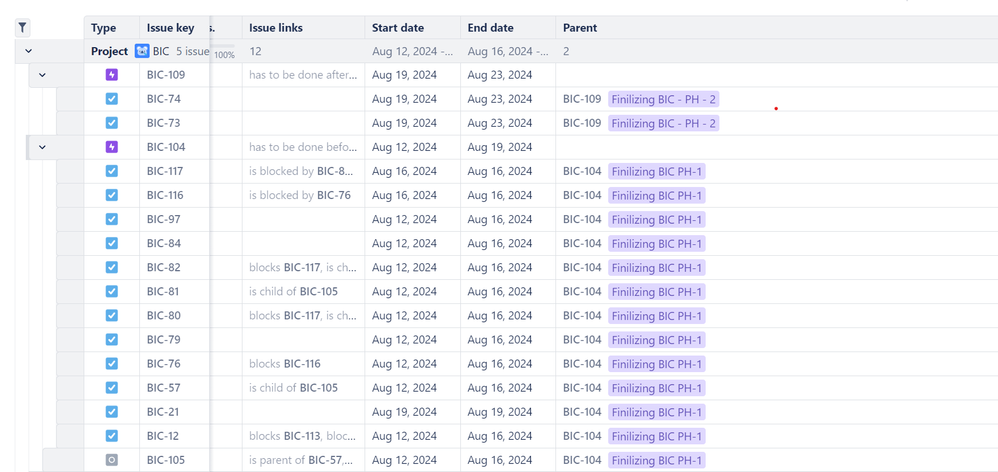The image size is (998, 472).
Task: Collapse the BIC-104 epic row
Action: (42, 147)
